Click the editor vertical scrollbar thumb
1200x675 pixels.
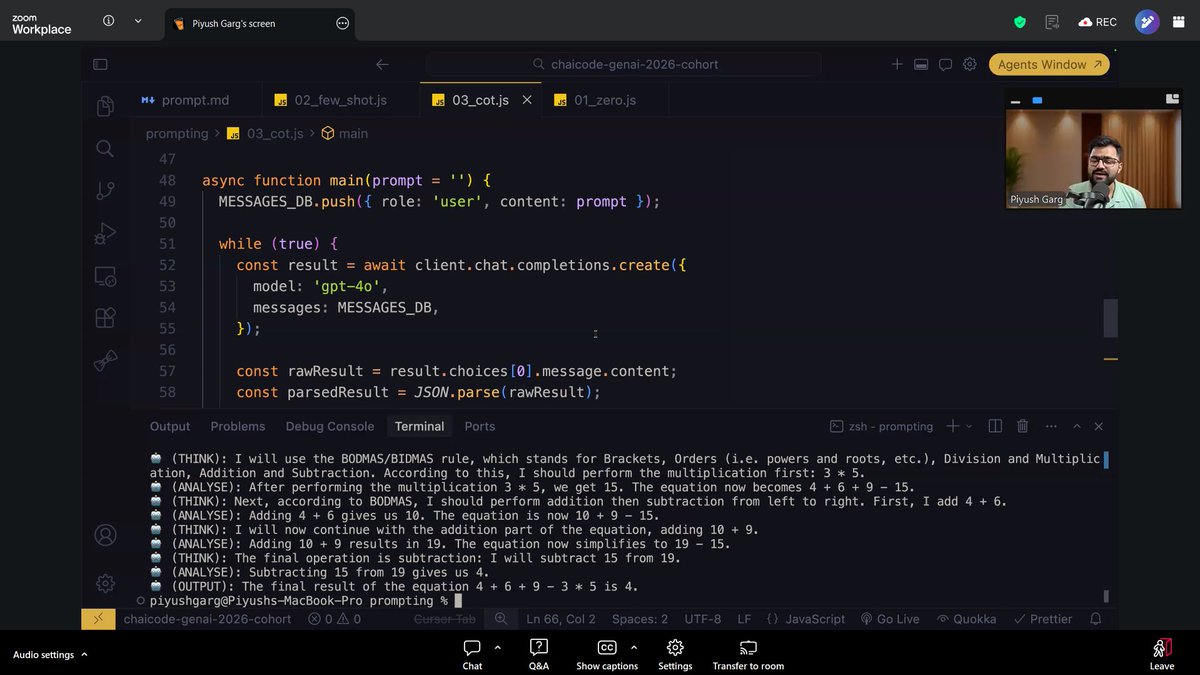click(x=1110, y=318)
